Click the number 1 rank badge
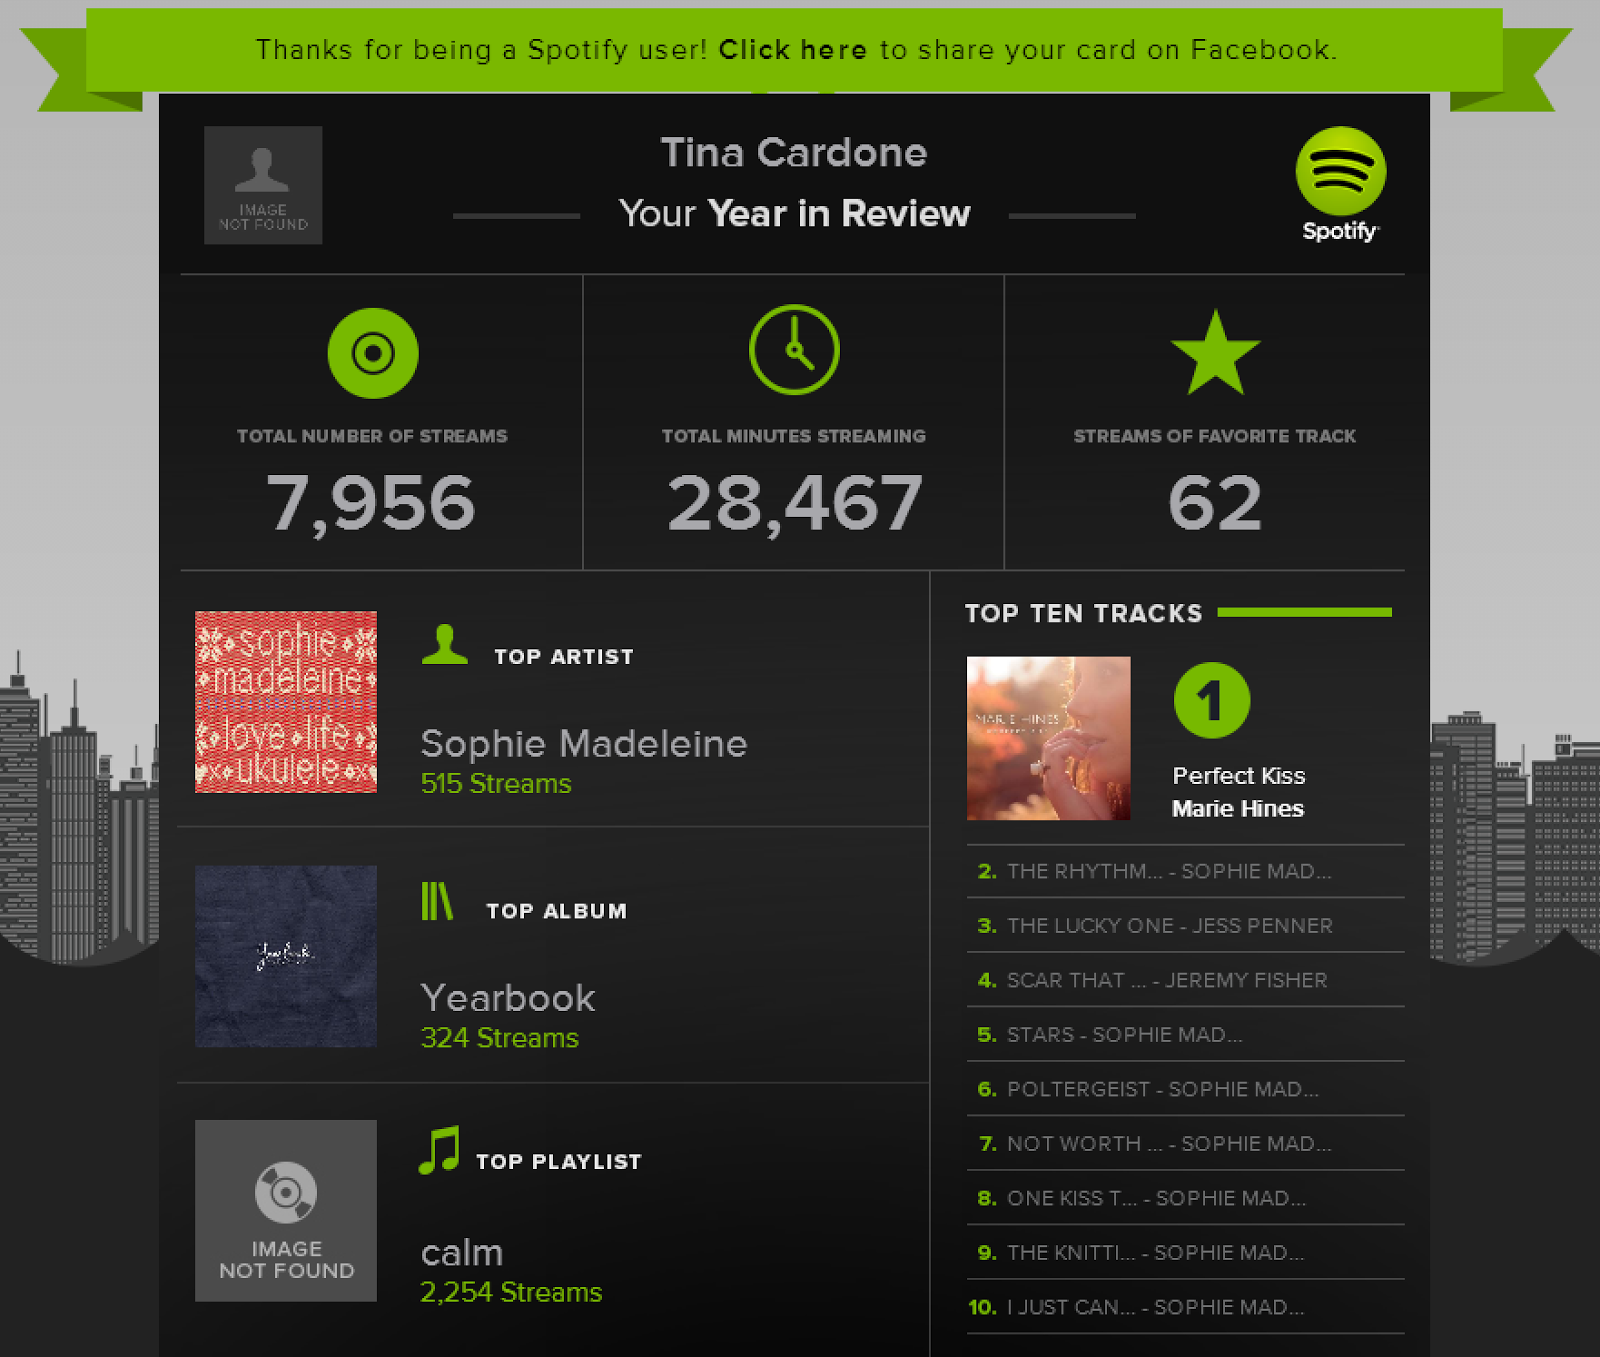This screenshot has width=1600, height=1357. pos(1212,700)
